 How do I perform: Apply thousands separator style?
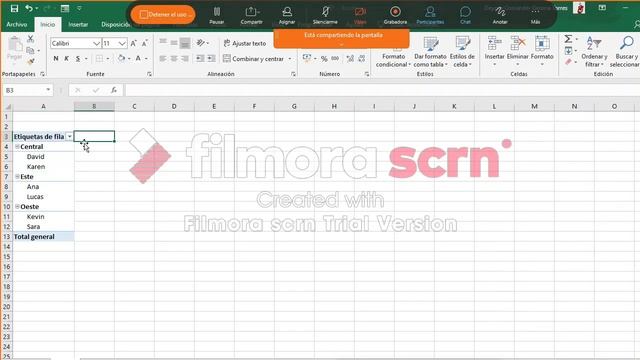pos(335,59)
